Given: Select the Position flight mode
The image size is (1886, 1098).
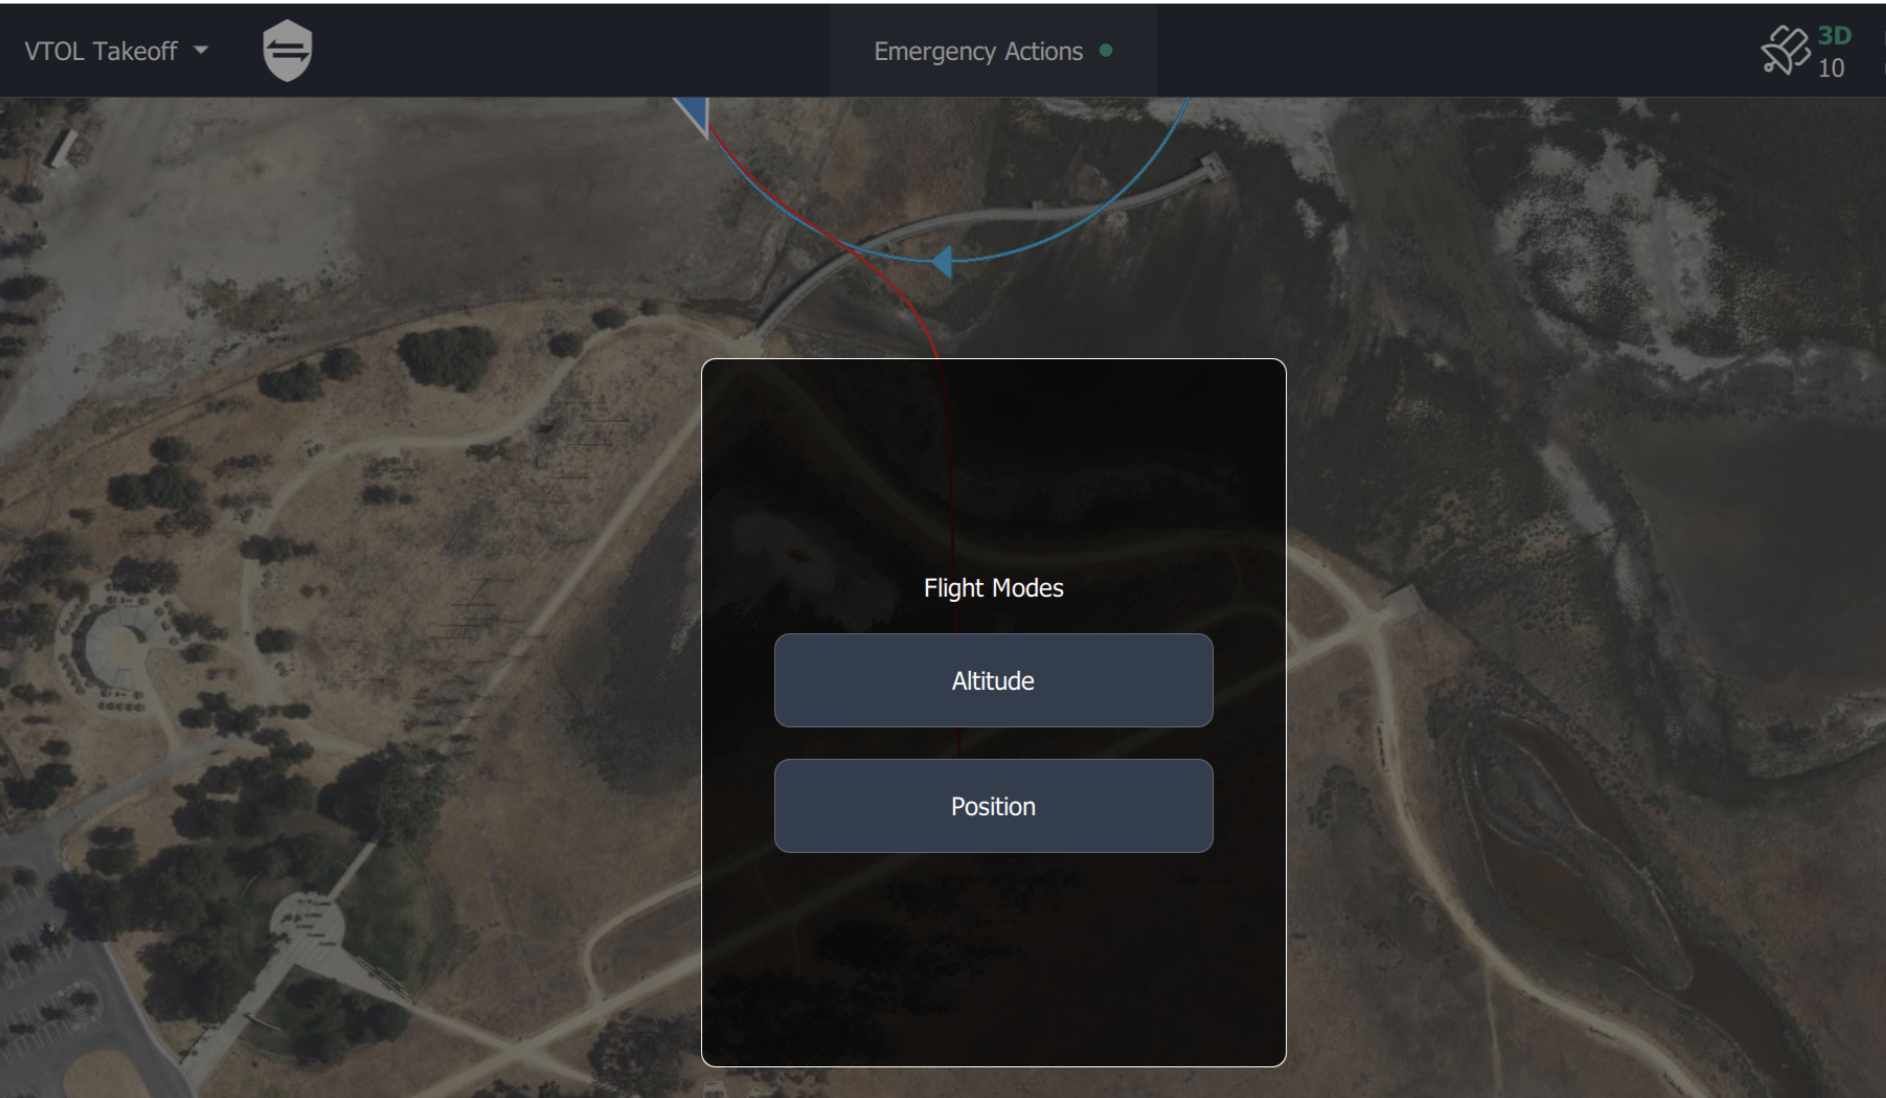Looking at the screenshot, I should [x=993, y=806].
